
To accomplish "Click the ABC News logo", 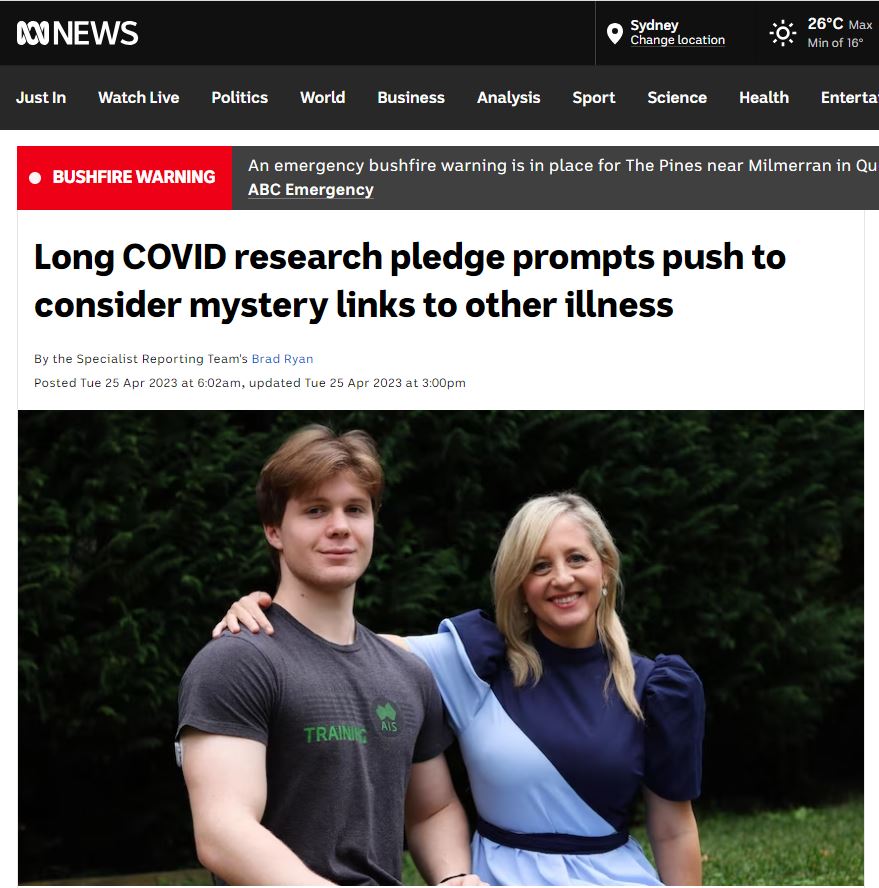I will tap(77, 33).
